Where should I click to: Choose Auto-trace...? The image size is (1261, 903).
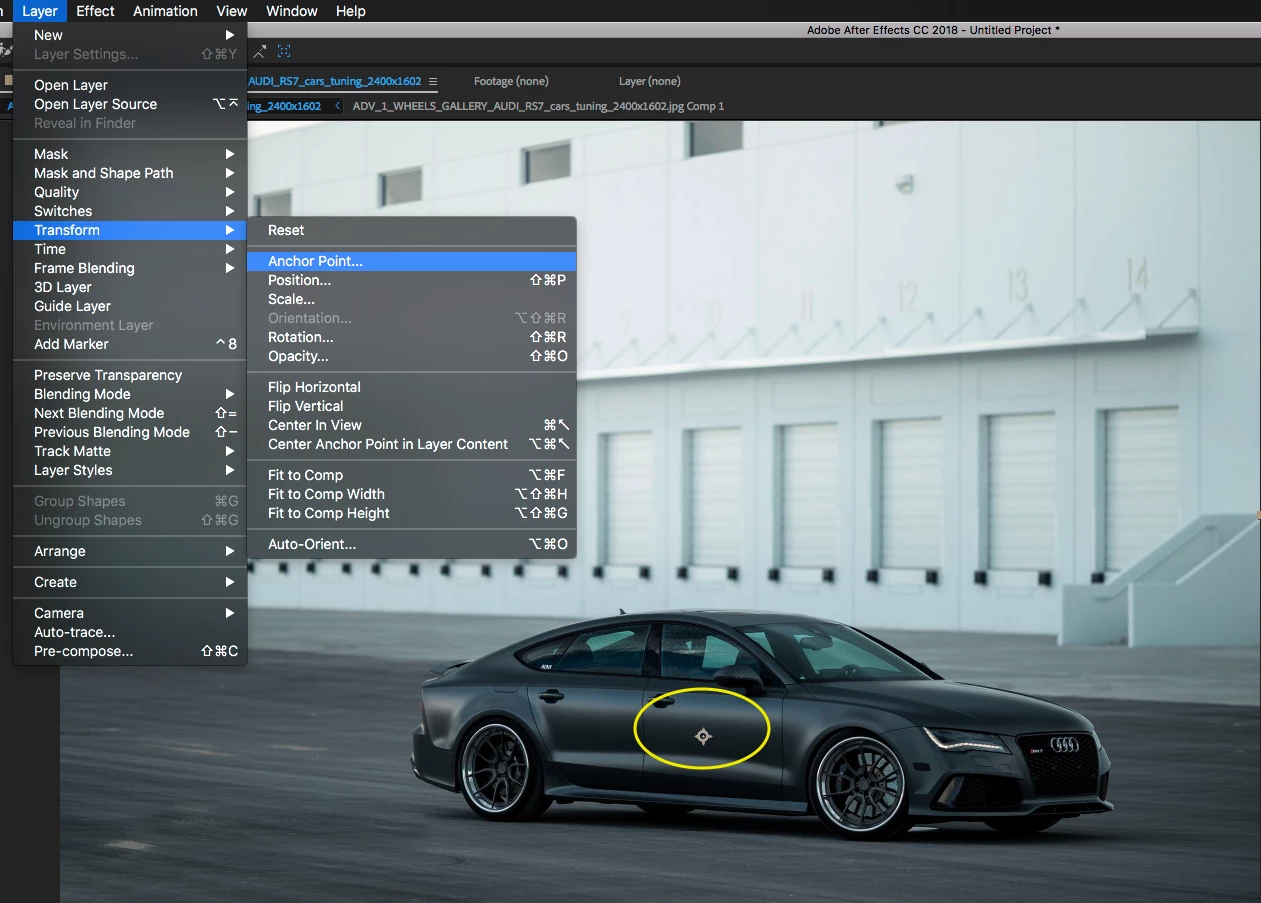pyautogui.click(x=130, y=632)
